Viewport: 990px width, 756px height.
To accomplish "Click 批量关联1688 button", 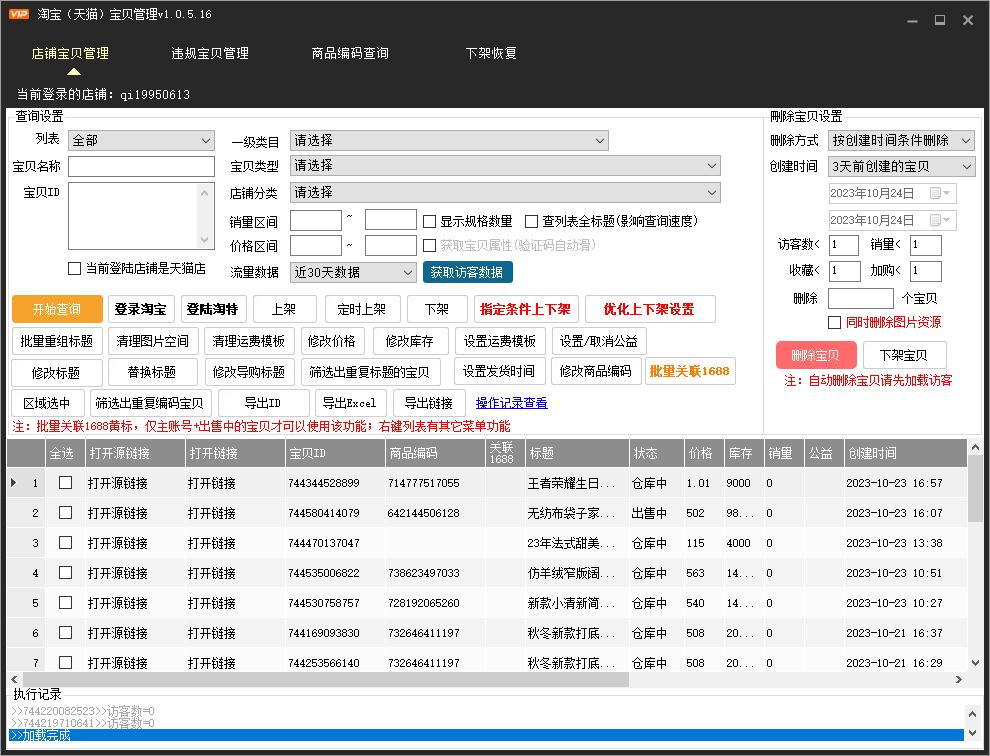I will (x=689, y=371).
